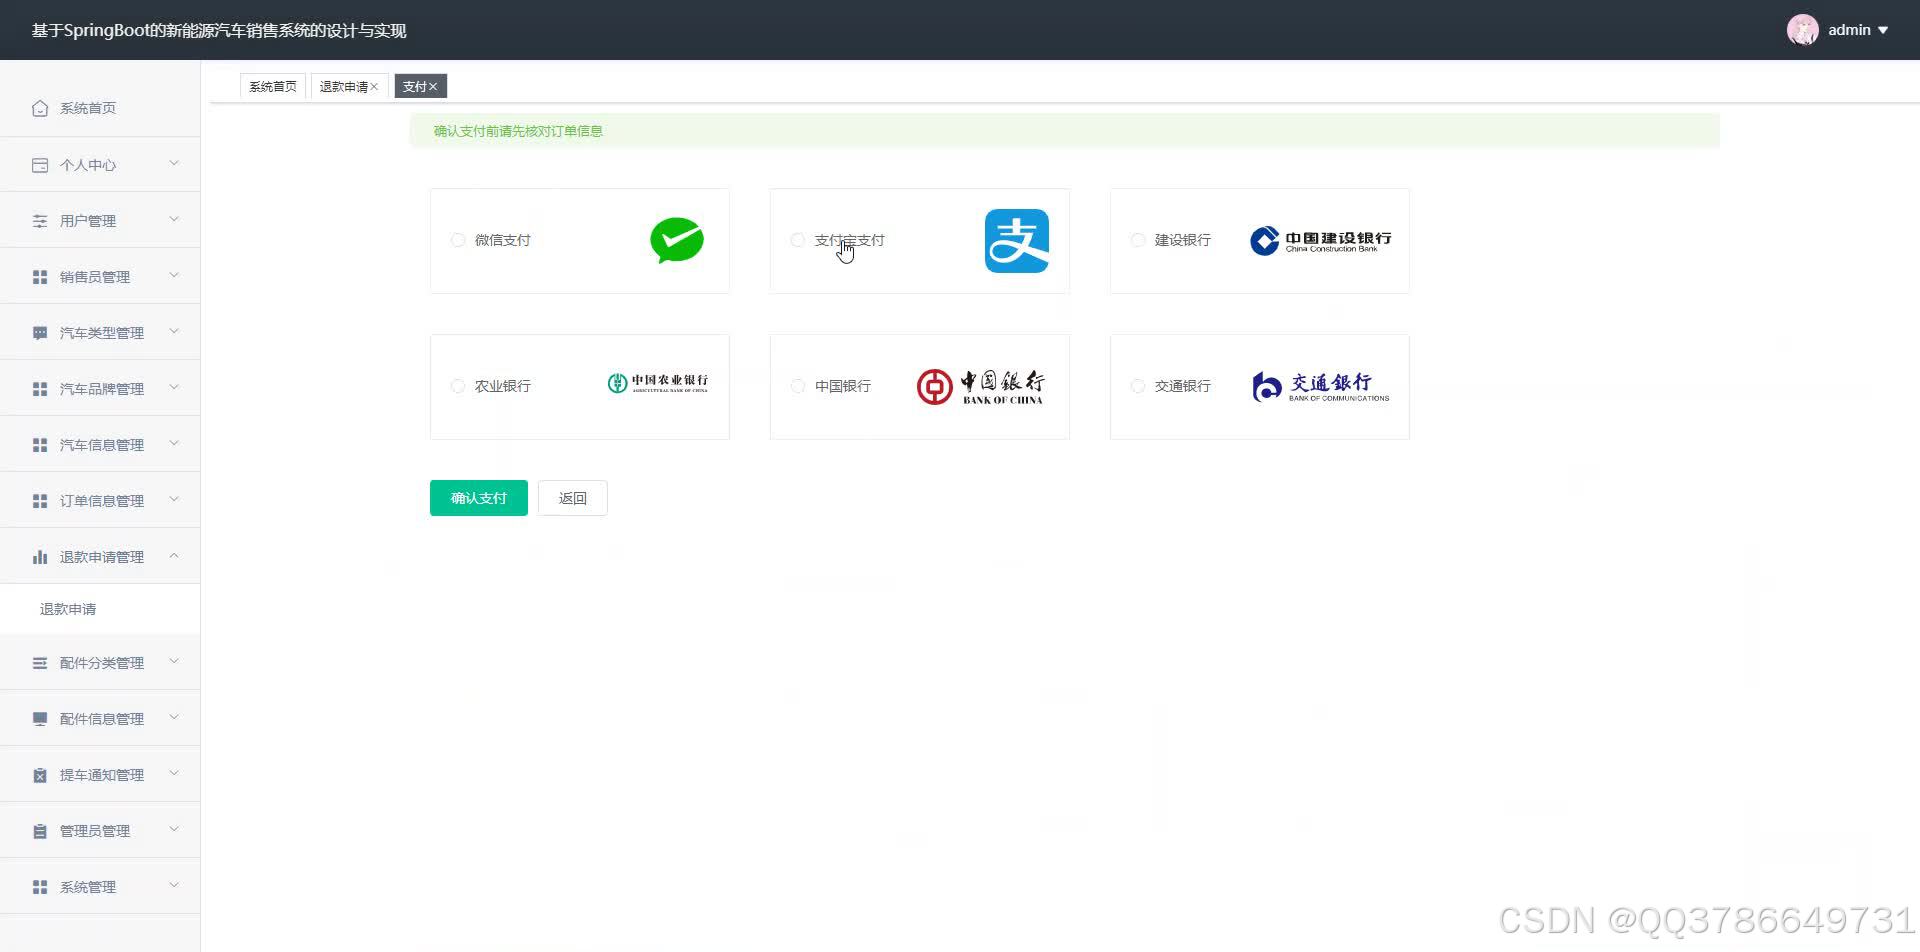Click the Agricultural Bank of China logo

(657, 383)
